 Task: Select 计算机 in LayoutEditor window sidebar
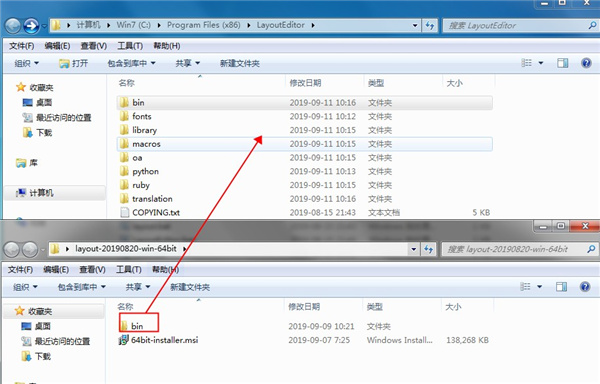pos(41,193)
